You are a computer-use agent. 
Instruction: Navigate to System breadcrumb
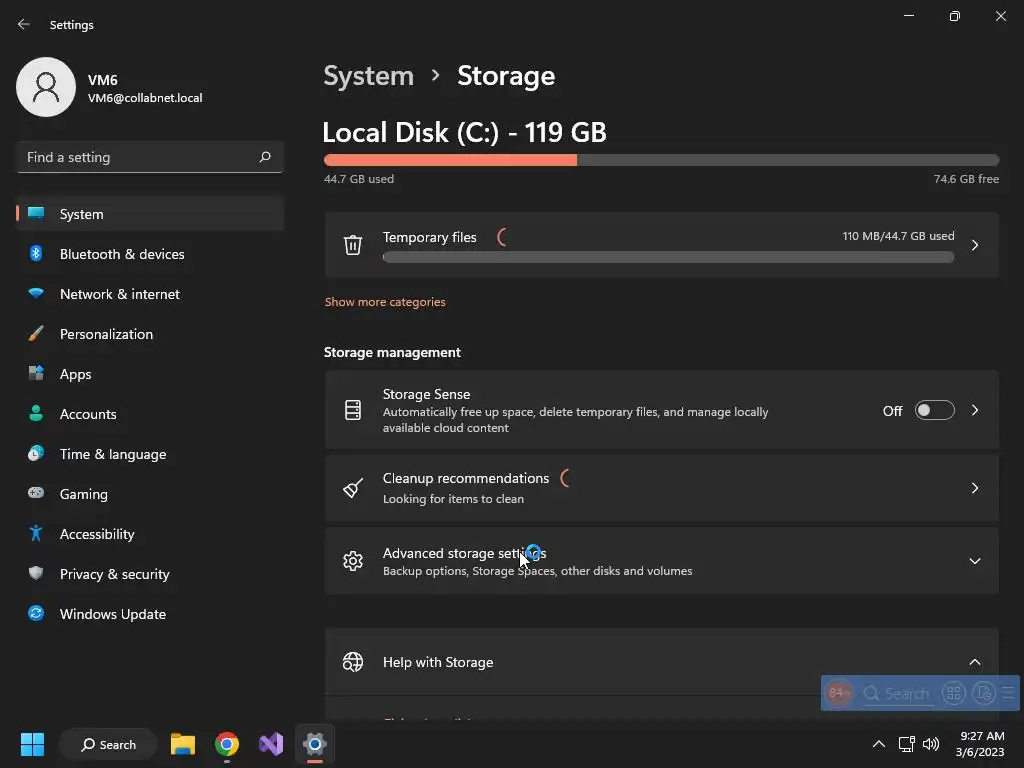pos(368,76)
